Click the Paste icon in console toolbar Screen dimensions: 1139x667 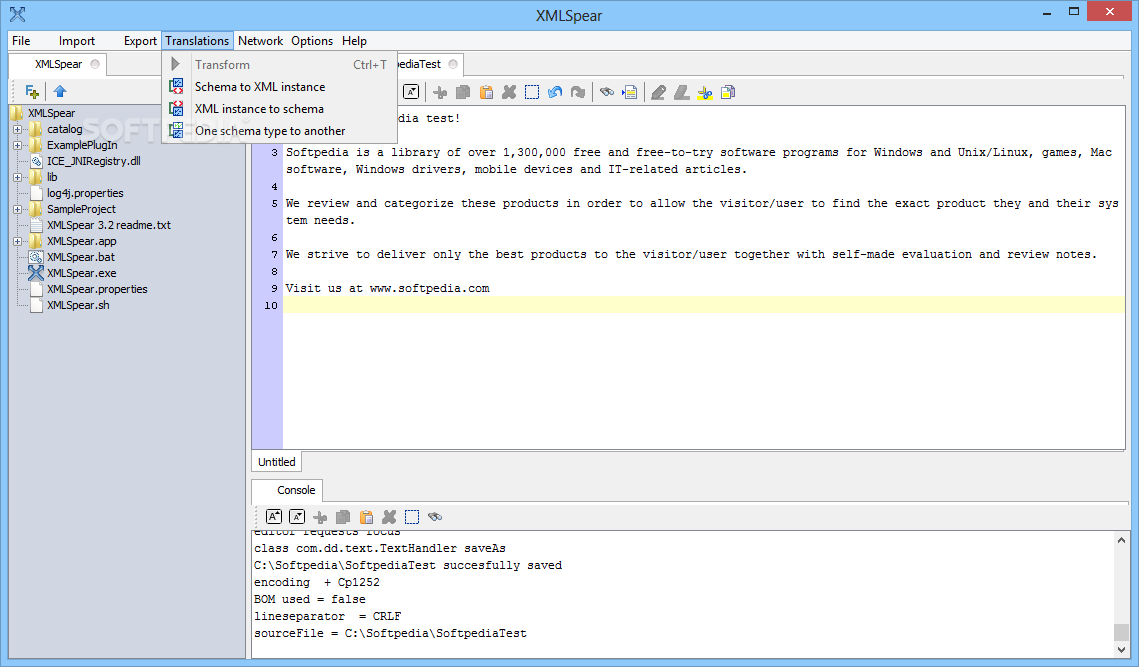pyautogui.click(x=366, y=517)
